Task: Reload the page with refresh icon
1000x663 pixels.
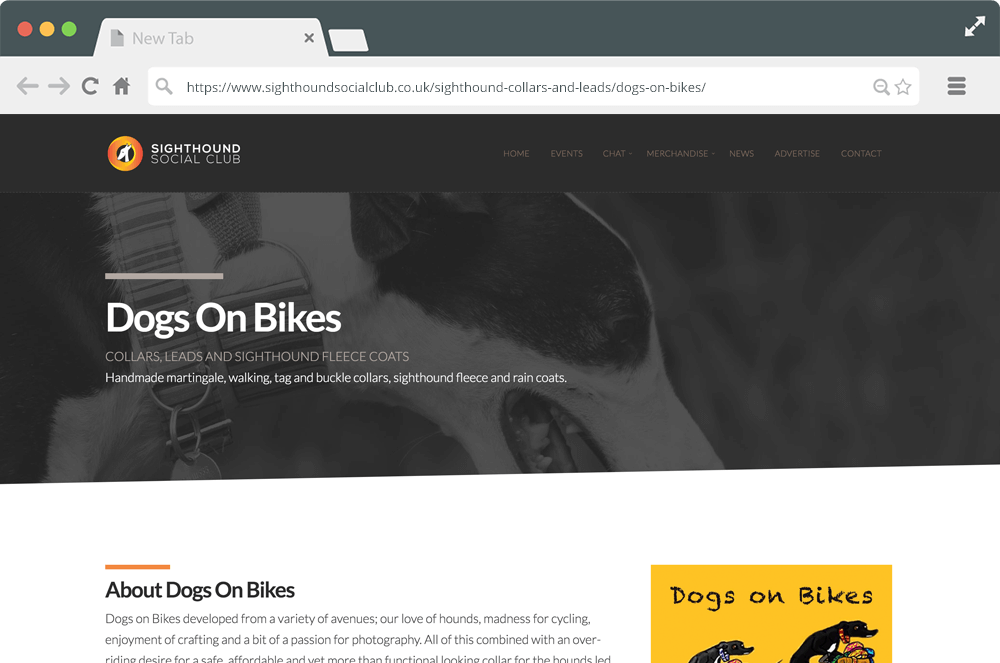Action: click(90, 86)
